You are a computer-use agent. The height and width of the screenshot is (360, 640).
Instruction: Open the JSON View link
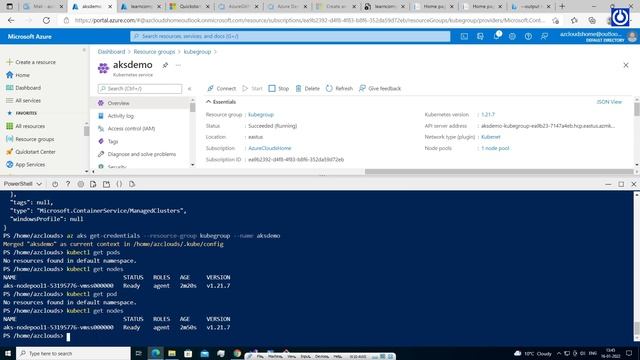(609, 102)
